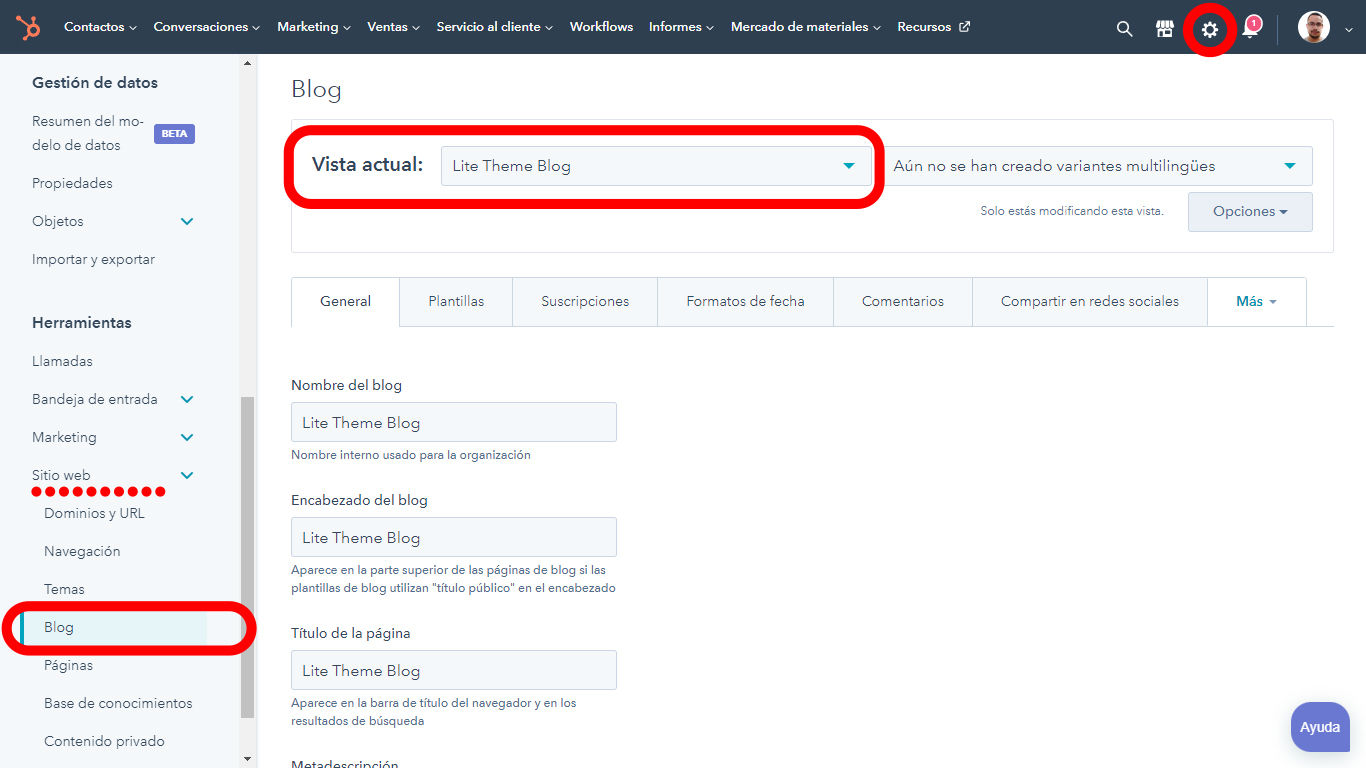This screenshot has width=1366, height=768.
Task: Click the sidebar scrollbar up arrow
Action: 248,63
